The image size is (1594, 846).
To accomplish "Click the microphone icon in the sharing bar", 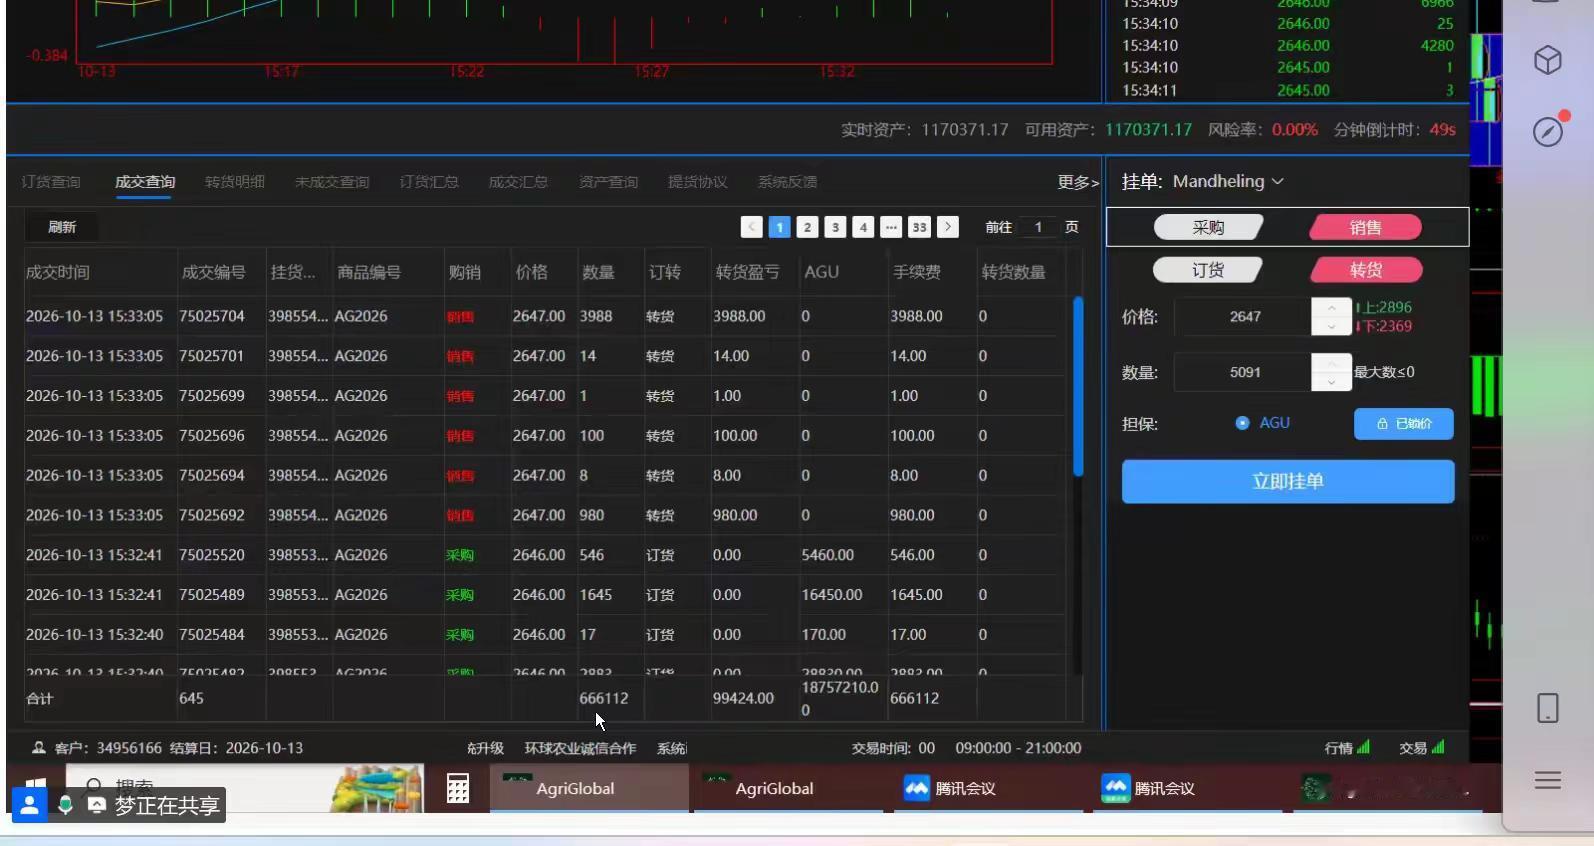I will (65, 805).
